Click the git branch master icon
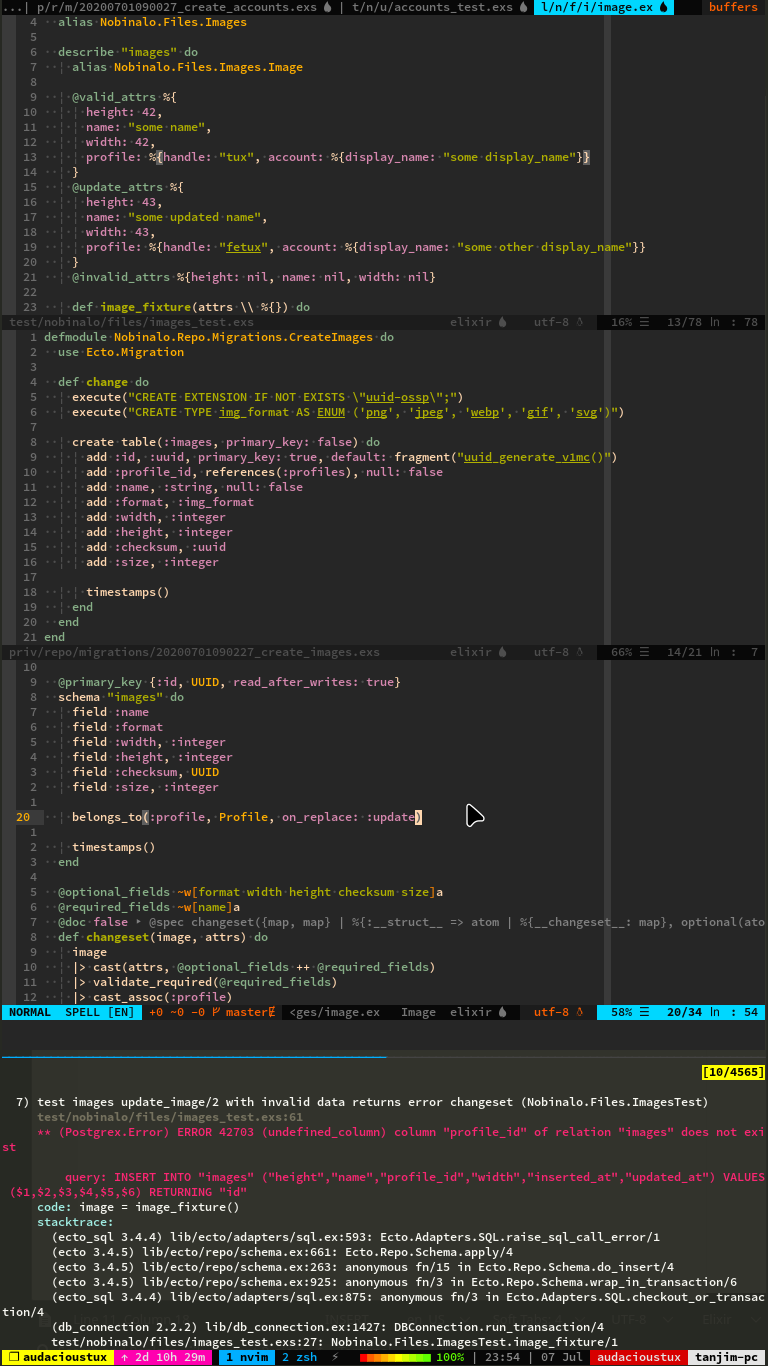 (216, 1012)
